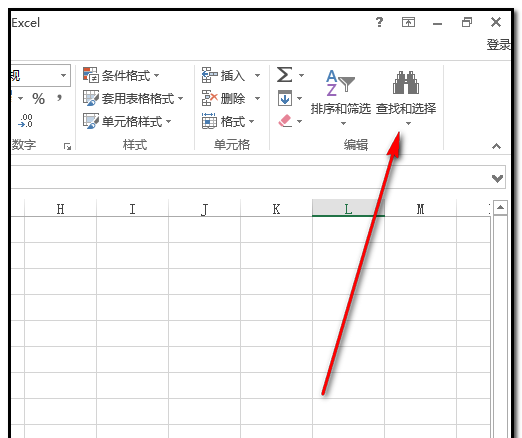Image resolution: width=522 pixels, height=438 pixels.
Task: Click Format as Table (套用表格格式) icon
Action: coord(91,98)
